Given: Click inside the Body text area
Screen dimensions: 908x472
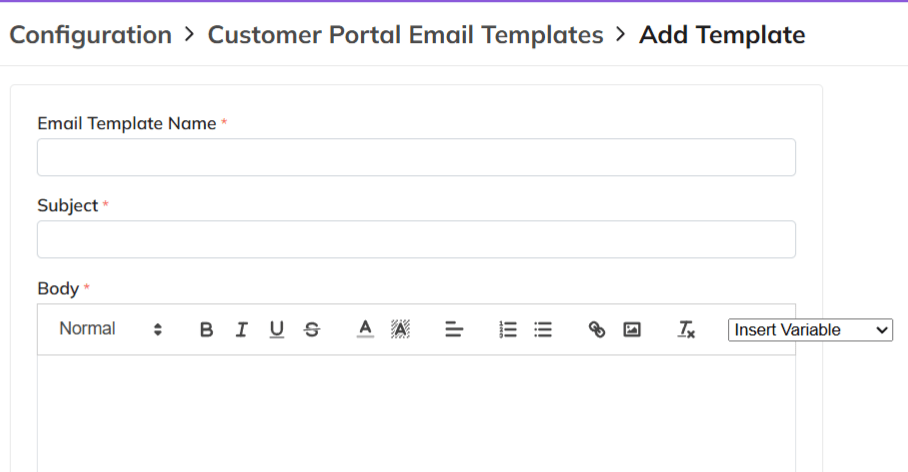Looking at the screenshot, I should [x=416, y=410].
